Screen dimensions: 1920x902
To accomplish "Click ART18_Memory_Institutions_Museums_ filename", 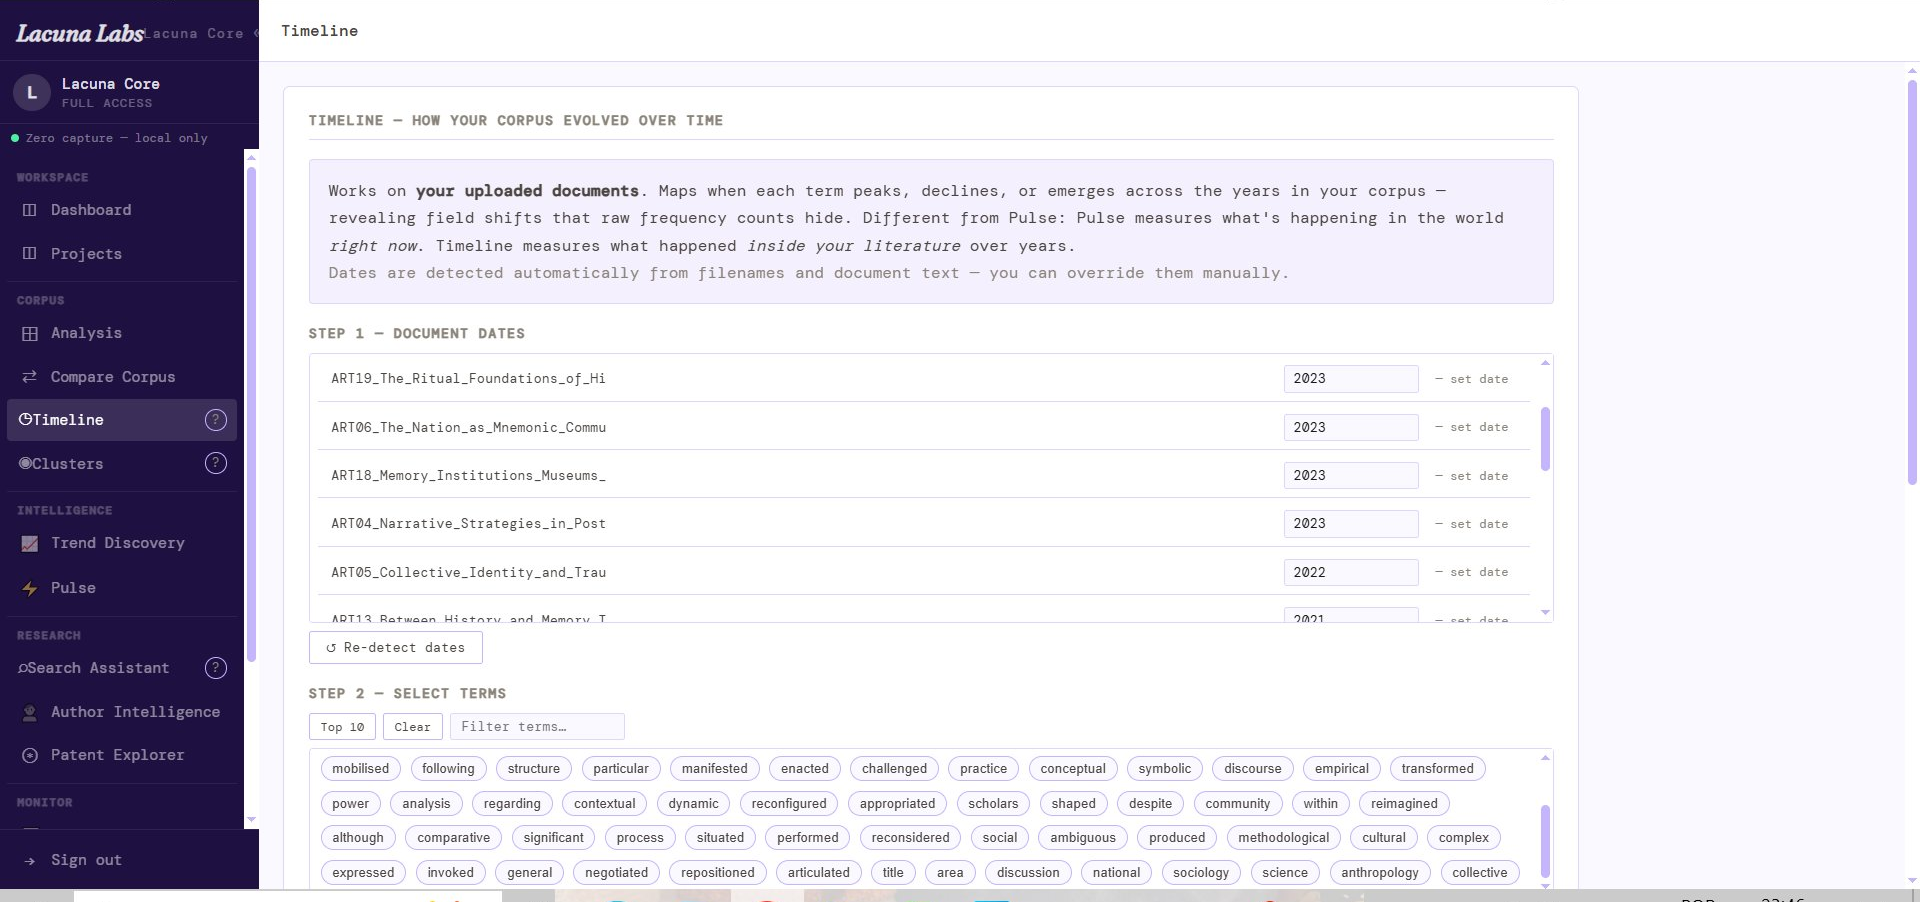I will click(468, 476).
